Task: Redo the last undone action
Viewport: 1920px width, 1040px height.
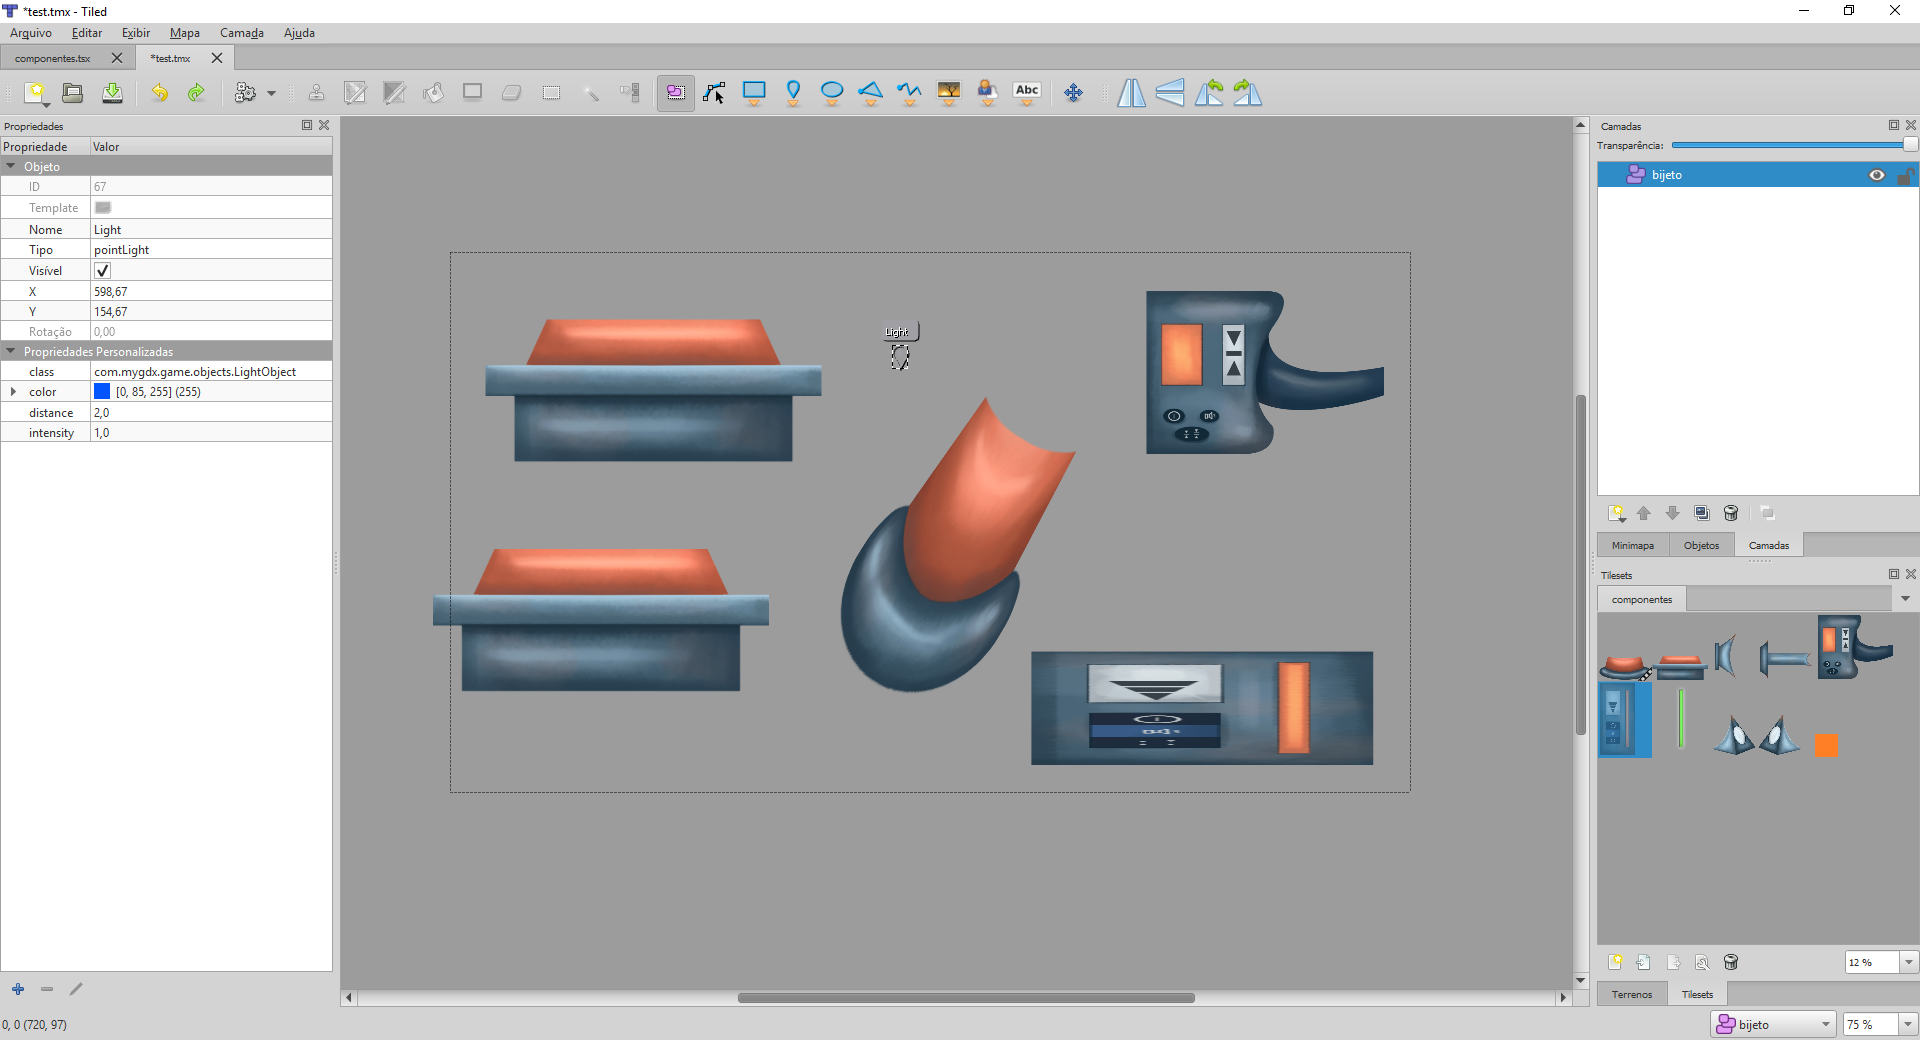Action: (197, 93)
